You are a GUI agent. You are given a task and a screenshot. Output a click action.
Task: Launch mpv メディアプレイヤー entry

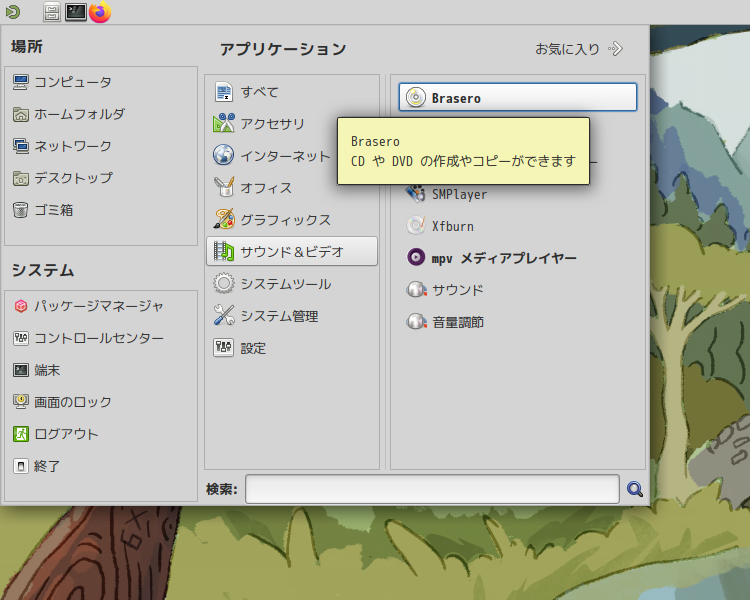pyautogui.click(x=518, y=258)
